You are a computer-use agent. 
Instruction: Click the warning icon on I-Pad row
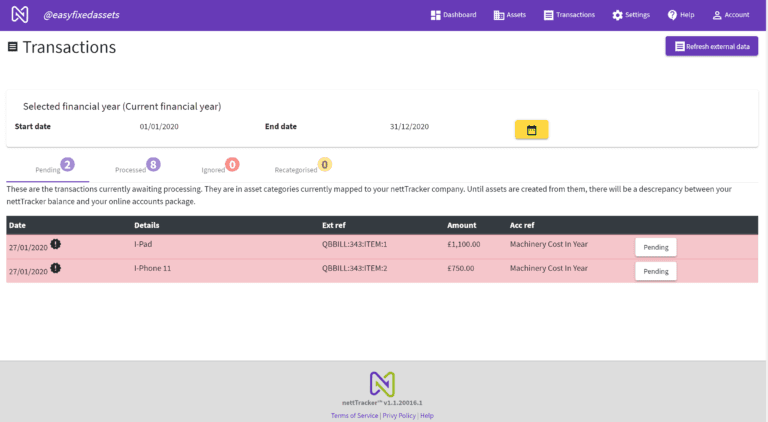coord(56,244)
